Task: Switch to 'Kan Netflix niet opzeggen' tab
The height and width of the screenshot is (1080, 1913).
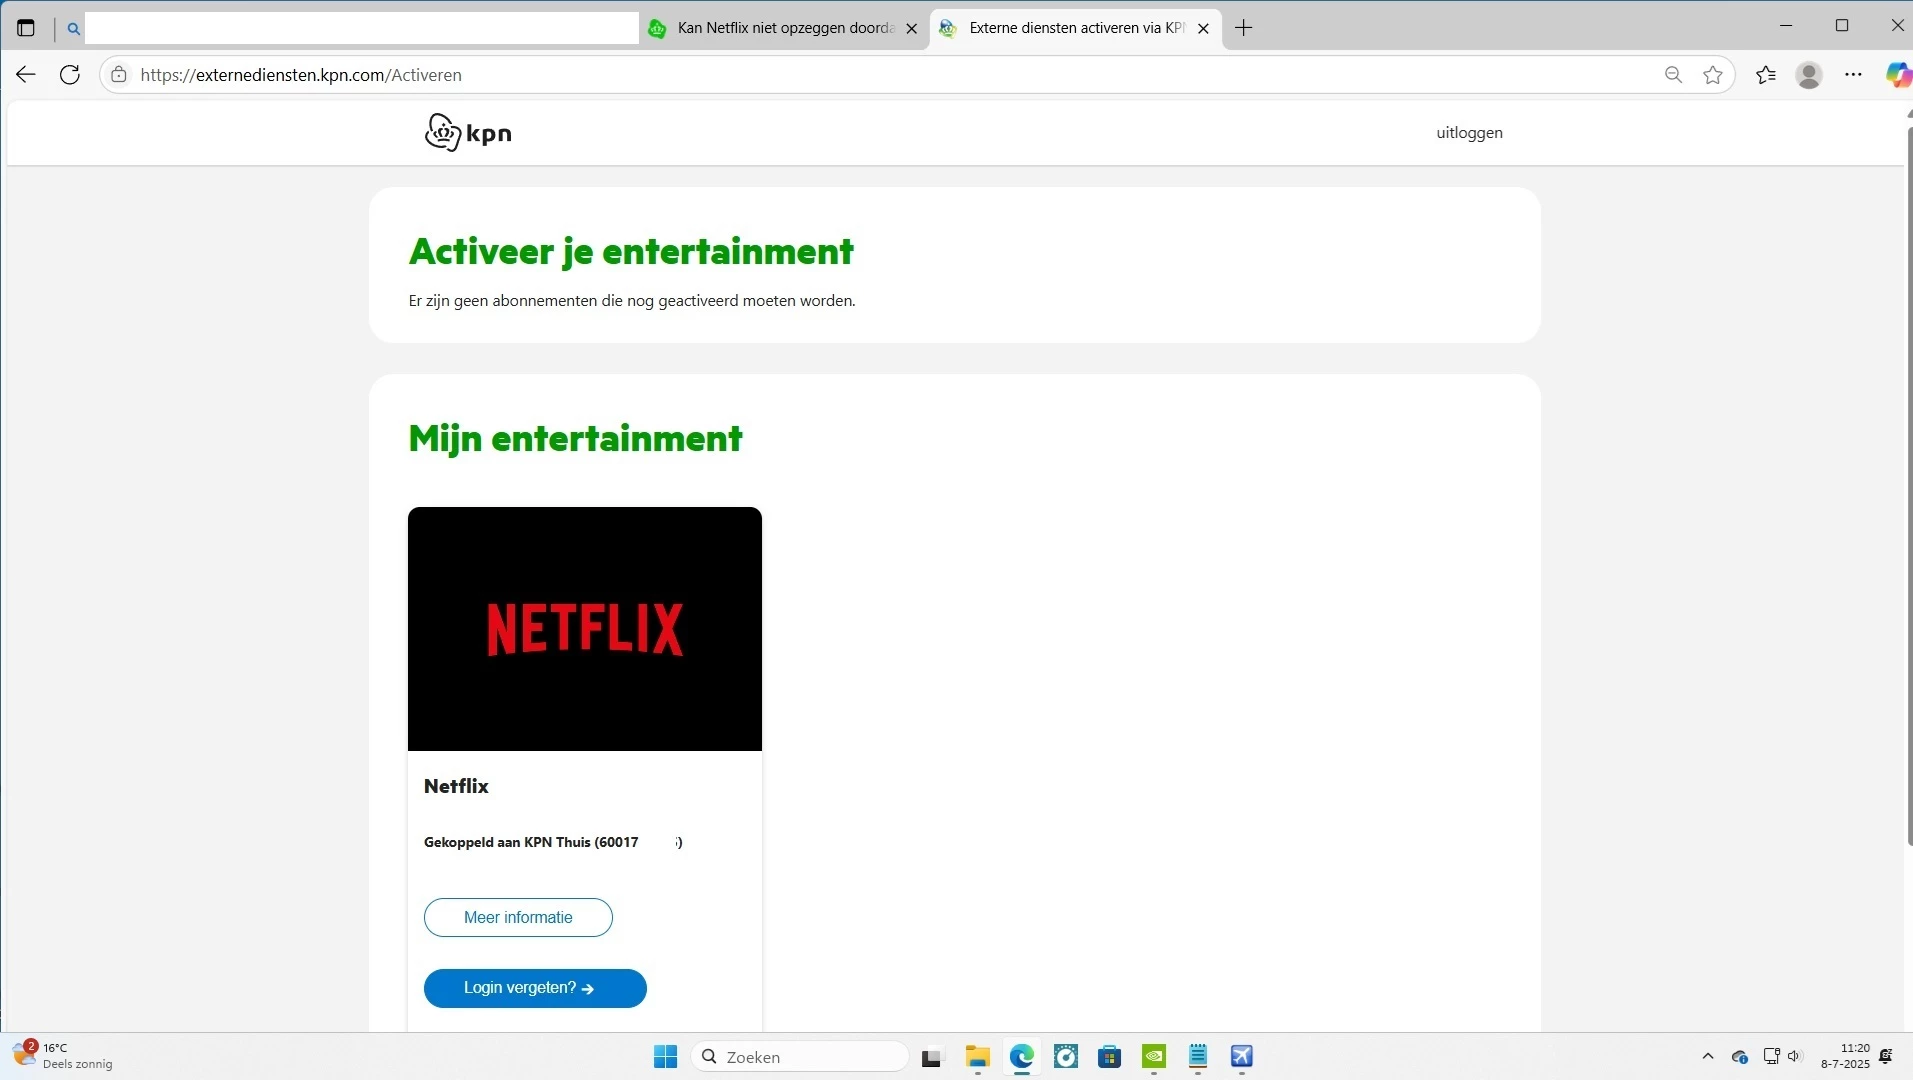Action: tap(784, 28)
